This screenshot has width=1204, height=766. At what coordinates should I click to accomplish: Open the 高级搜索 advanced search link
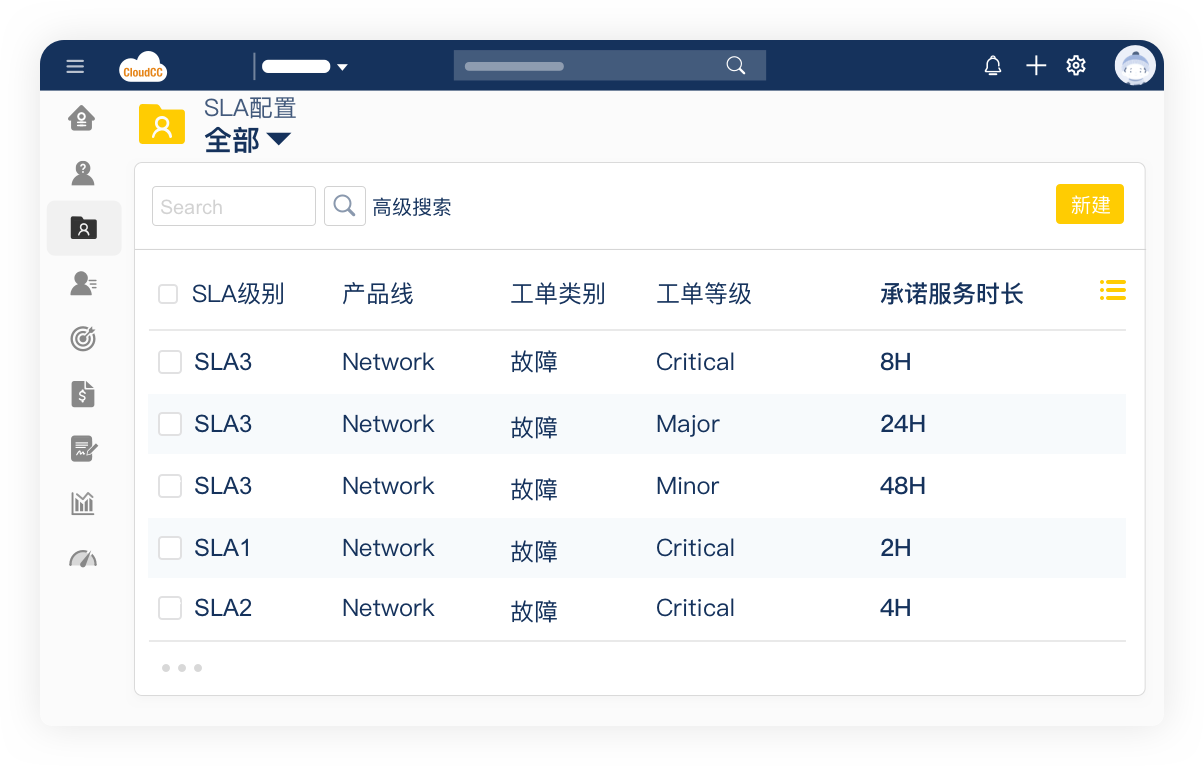tap(412, 207)
